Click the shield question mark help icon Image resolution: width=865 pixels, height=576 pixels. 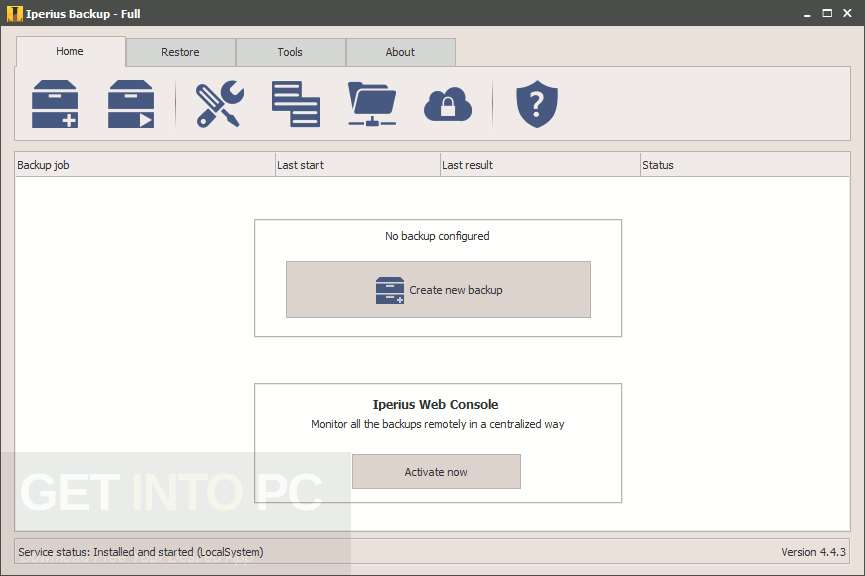click(x=537, y=104)
